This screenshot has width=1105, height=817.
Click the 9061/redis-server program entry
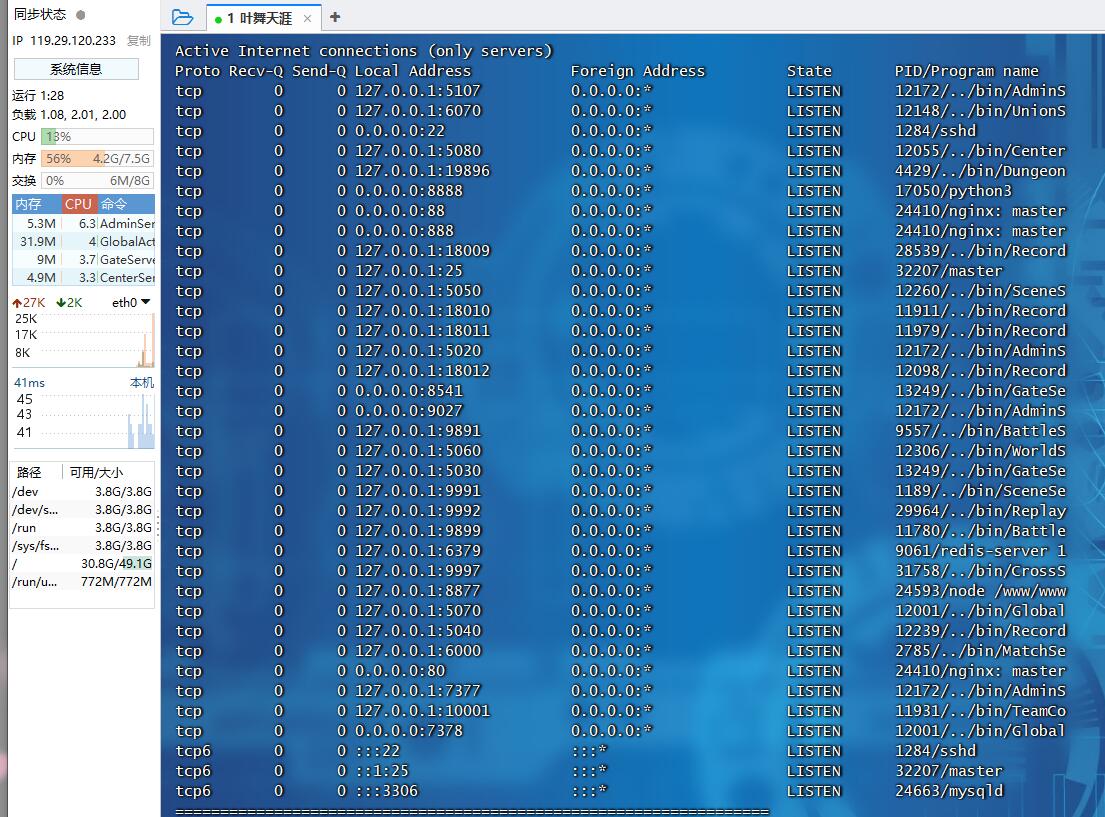coord(980,551)
